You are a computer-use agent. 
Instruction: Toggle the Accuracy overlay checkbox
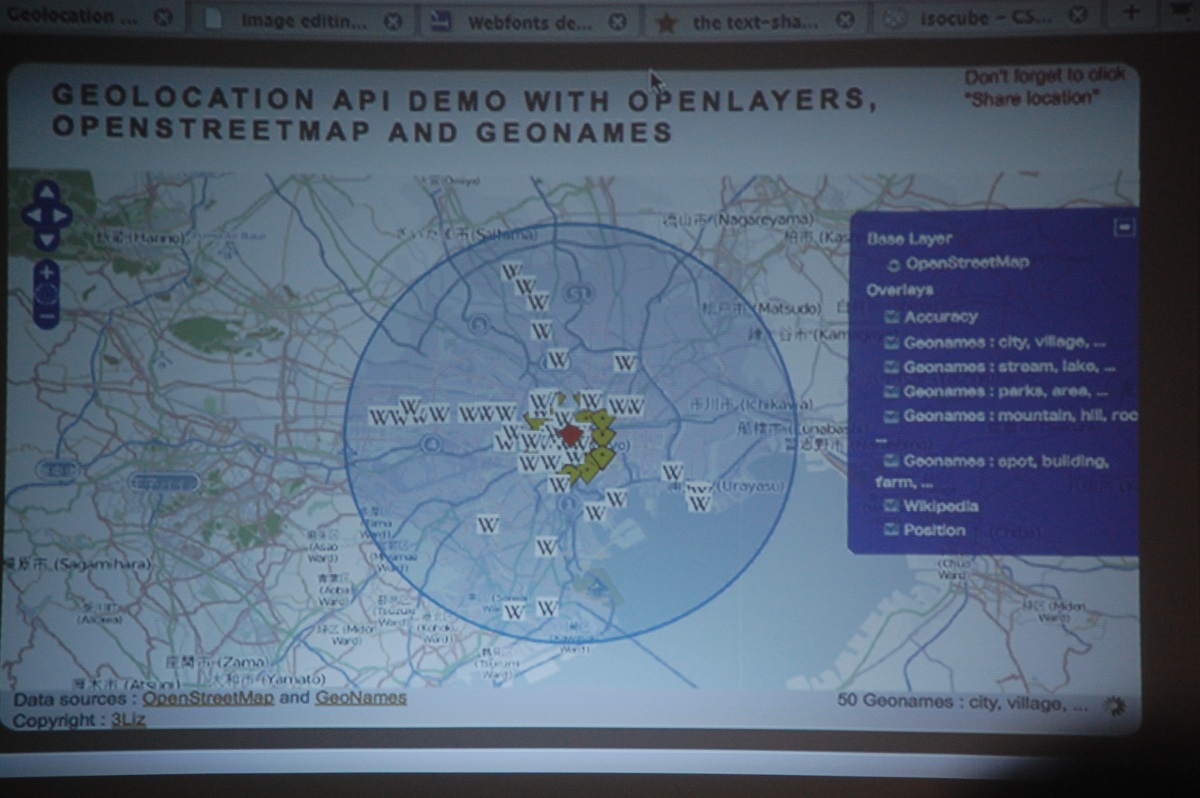(x=892, y=317)
